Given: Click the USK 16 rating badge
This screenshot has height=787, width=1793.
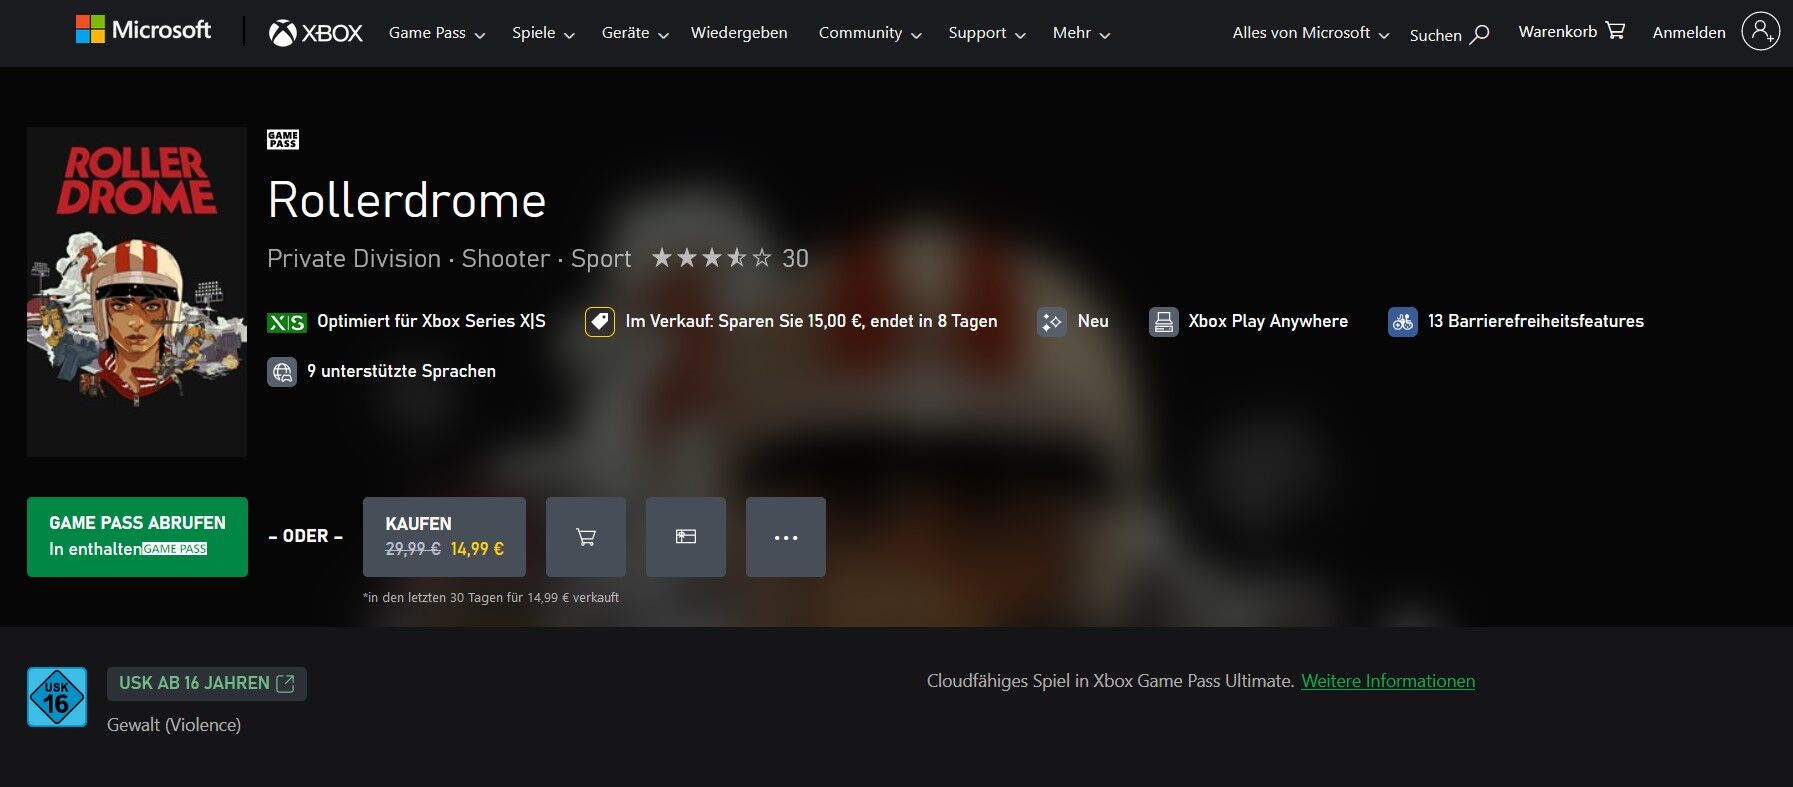Looking at the screenshot, I should point(57,697).
